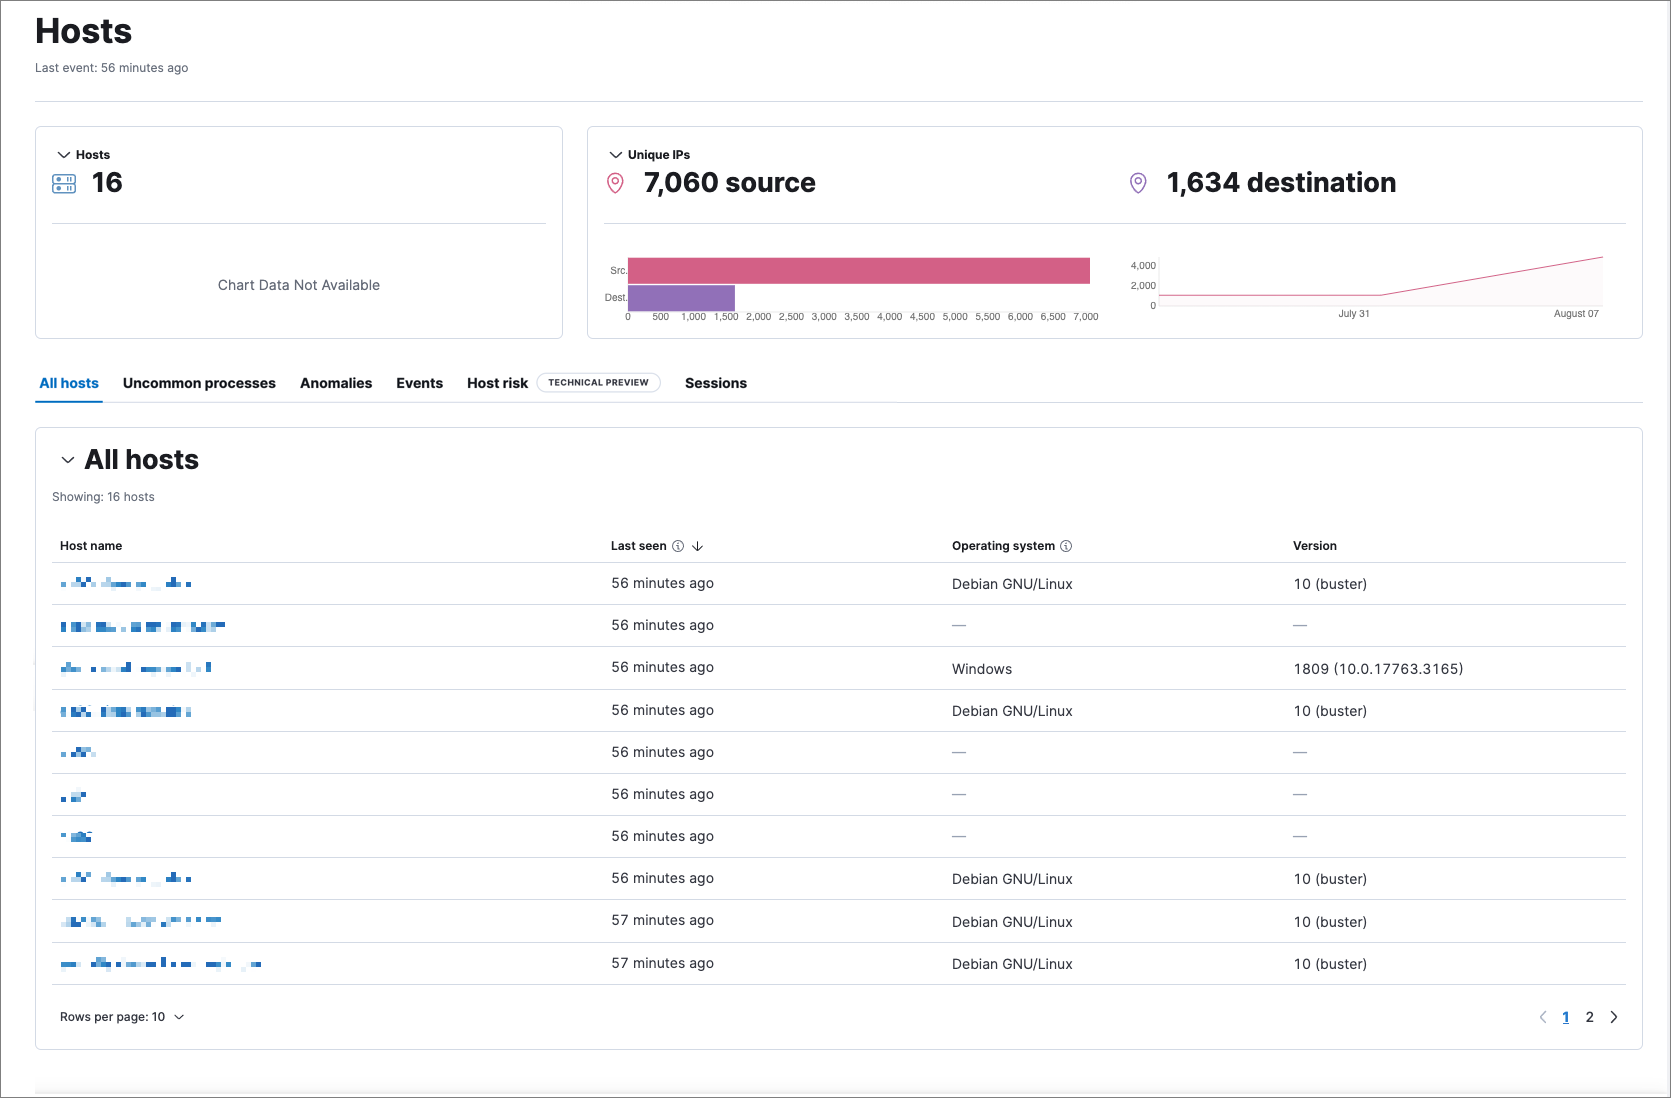
Task: Open the Operating system column info tooltip icon
Action: [x=1066, y=546]
